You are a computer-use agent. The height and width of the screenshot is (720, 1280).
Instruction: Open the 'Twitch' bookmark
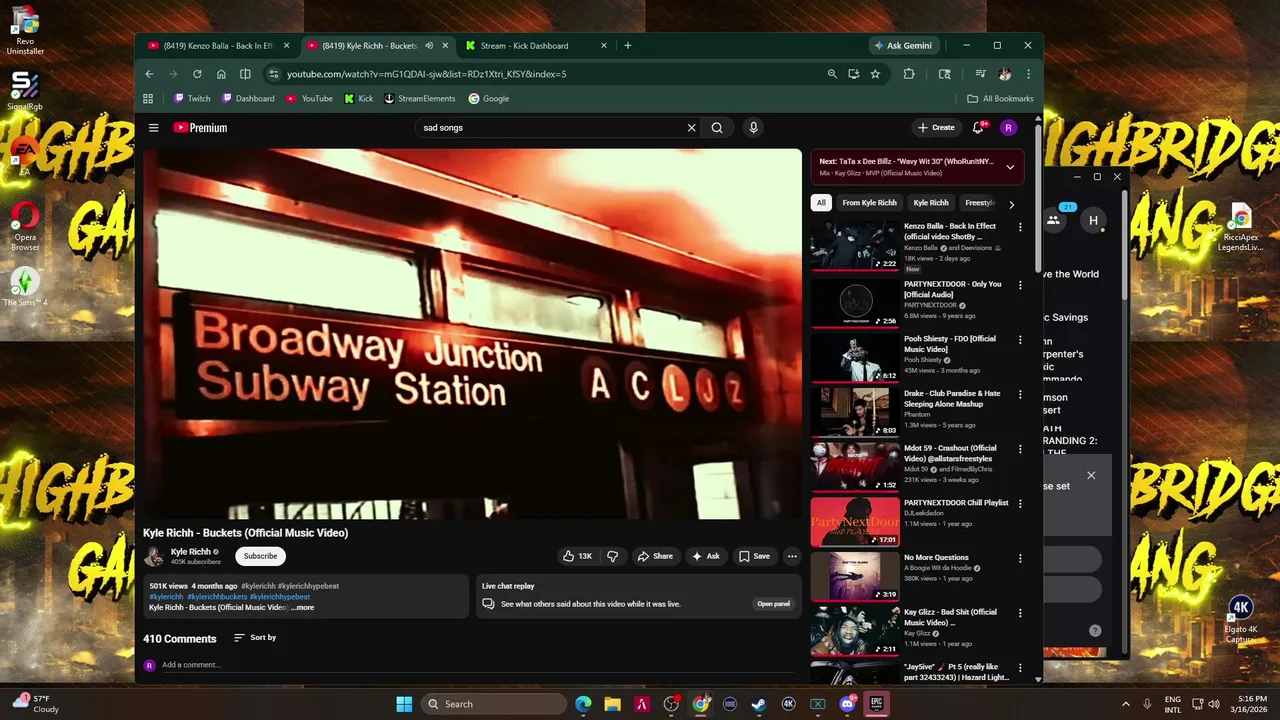coord(192,99)
